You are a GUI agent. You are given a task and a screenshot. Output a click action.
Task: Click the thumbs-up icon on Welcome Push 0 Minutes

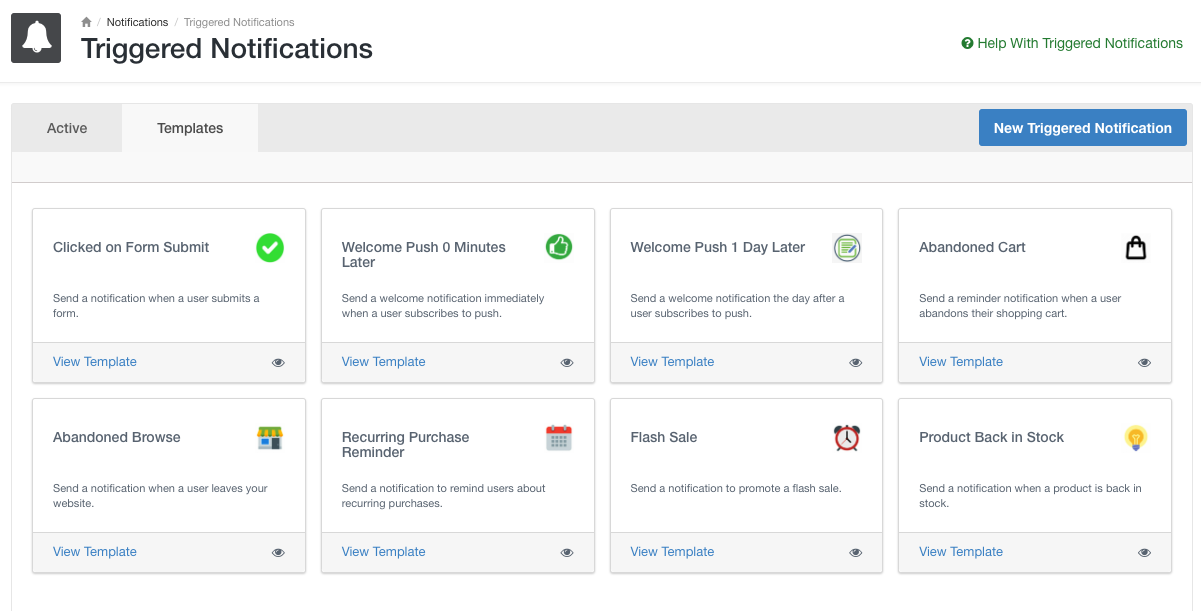(x=558, y=246)
